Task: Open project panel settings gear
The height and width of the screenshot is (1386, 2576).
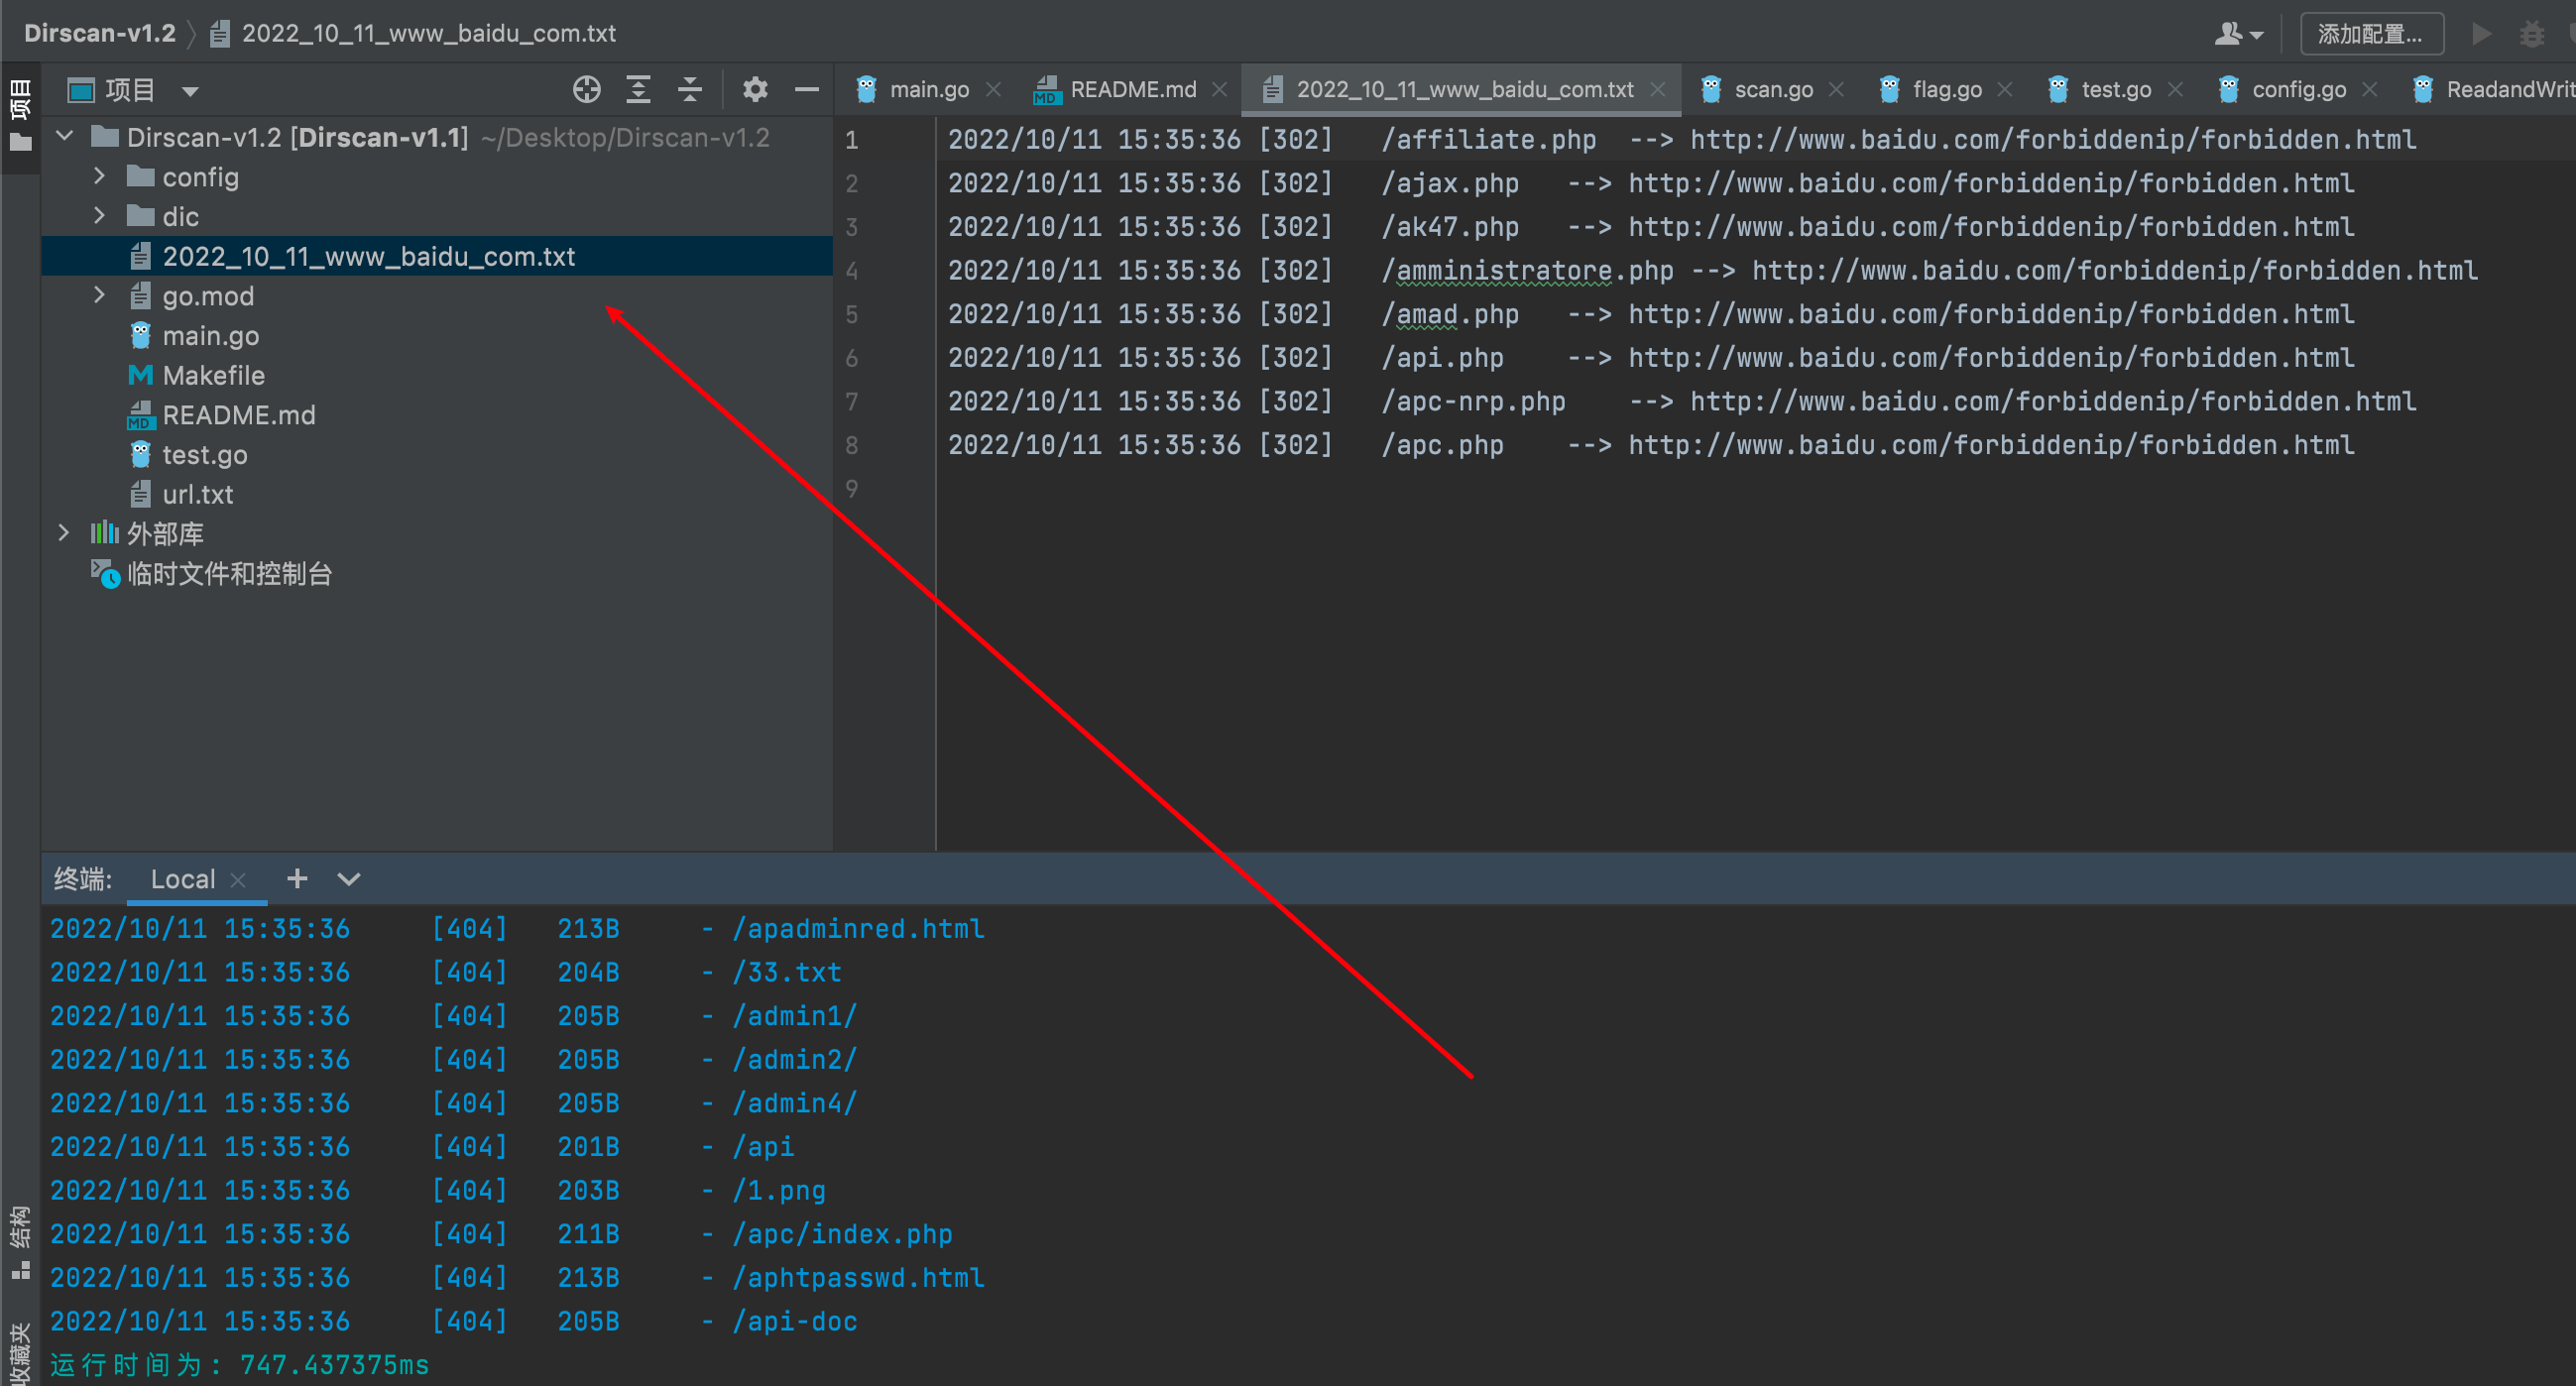Action: click(755, 90)
